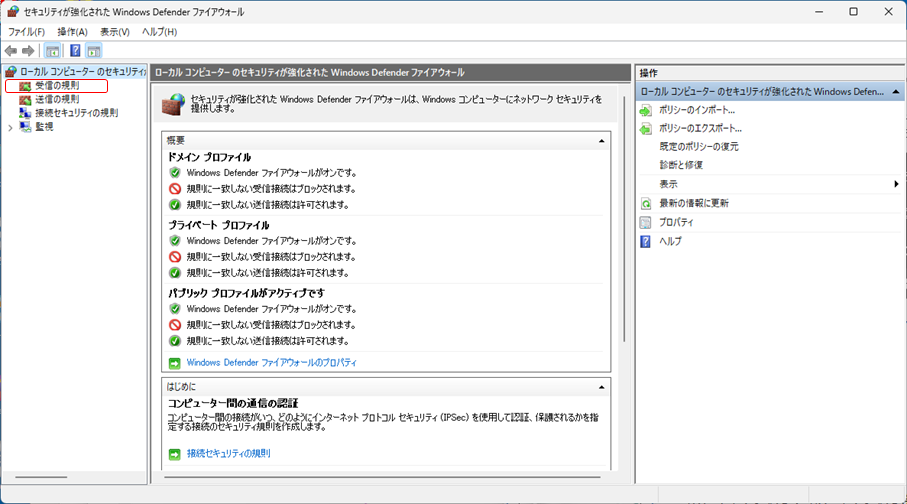
Task: Click the 接続セキュリティの規則 link in はじめに
Action: [228, 454]
